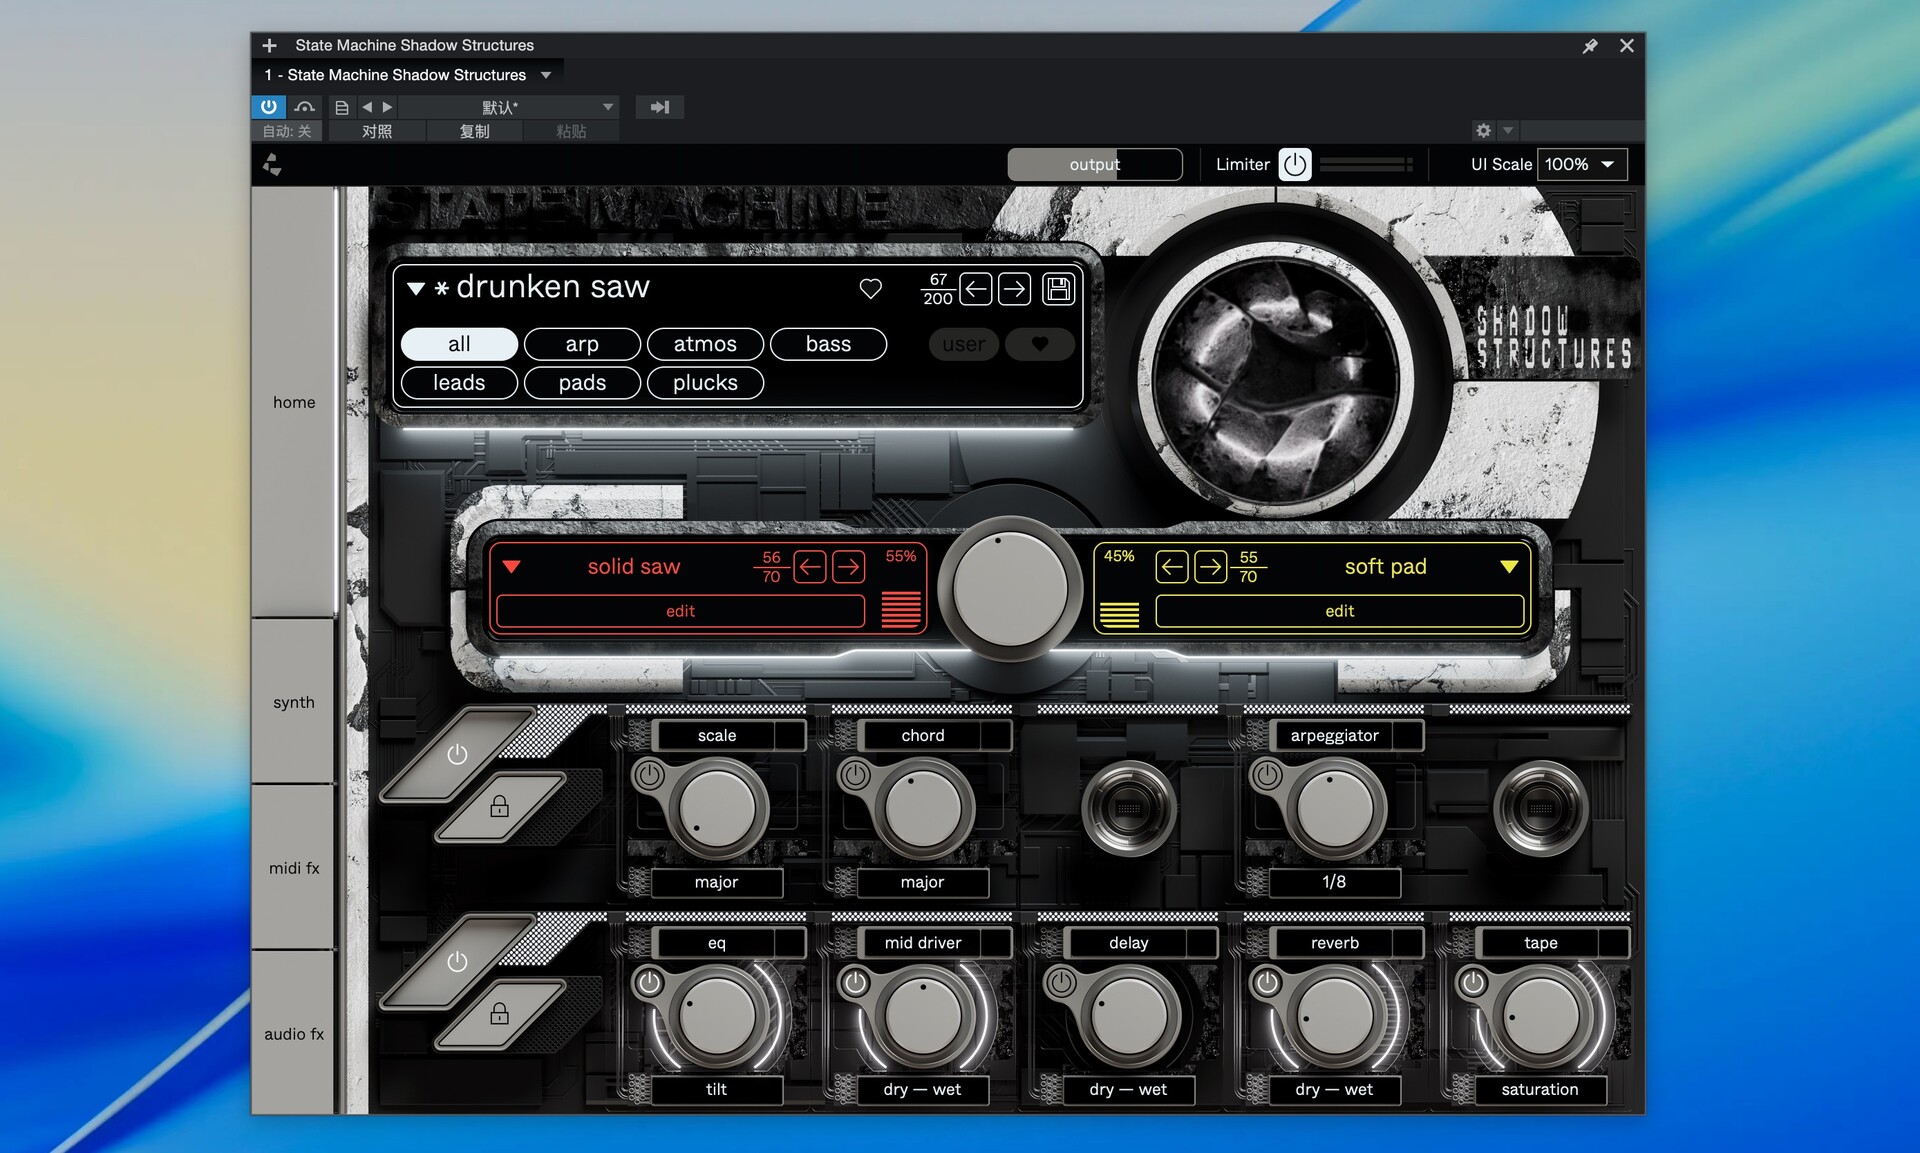
Task: Open the eq parameter selector showing tilt
Action: (x=717, y=1090)
